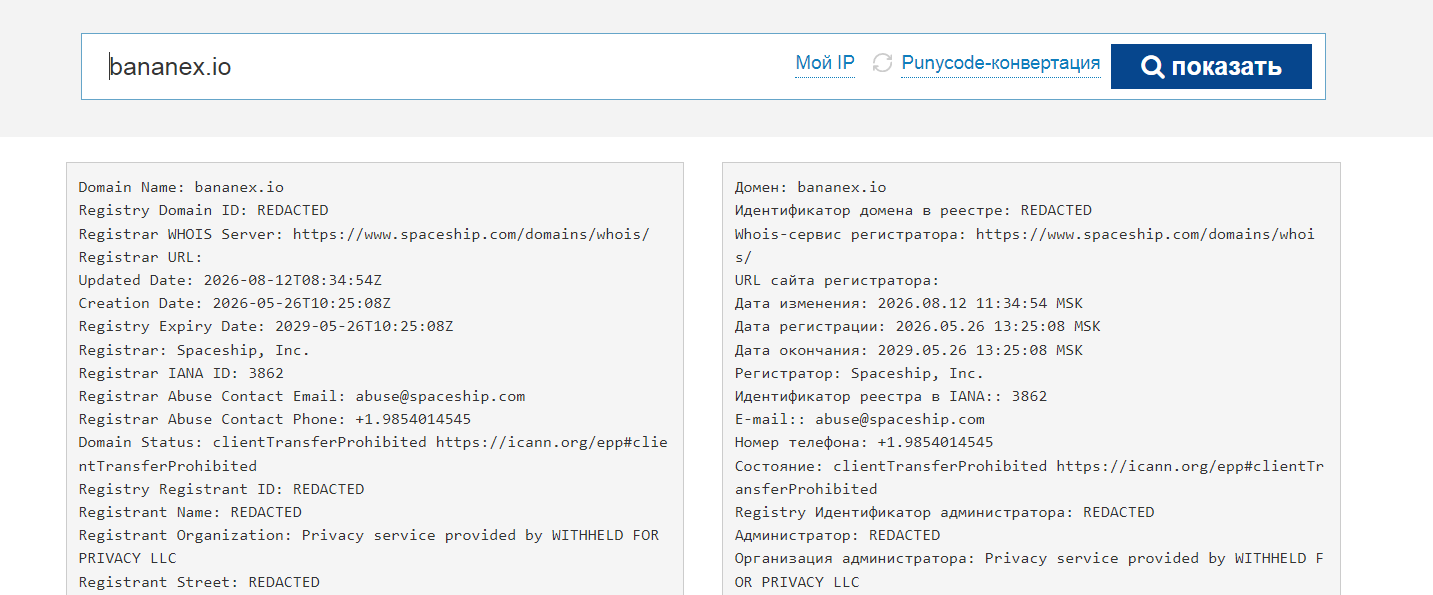This screenshot has width=1433, height=595.
Task: Click the 'Домен: bananex.io' line
Action: (811, 187)
